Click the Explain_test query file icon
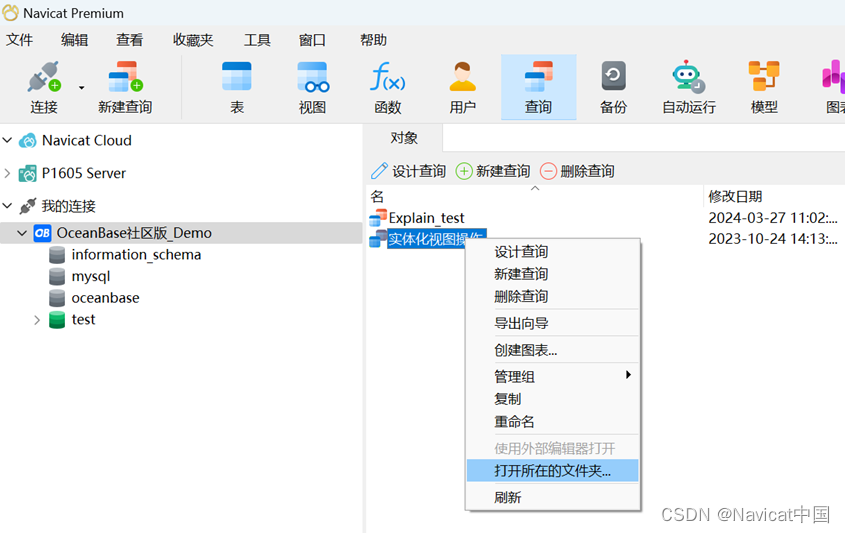 click(x=378, y=217)
